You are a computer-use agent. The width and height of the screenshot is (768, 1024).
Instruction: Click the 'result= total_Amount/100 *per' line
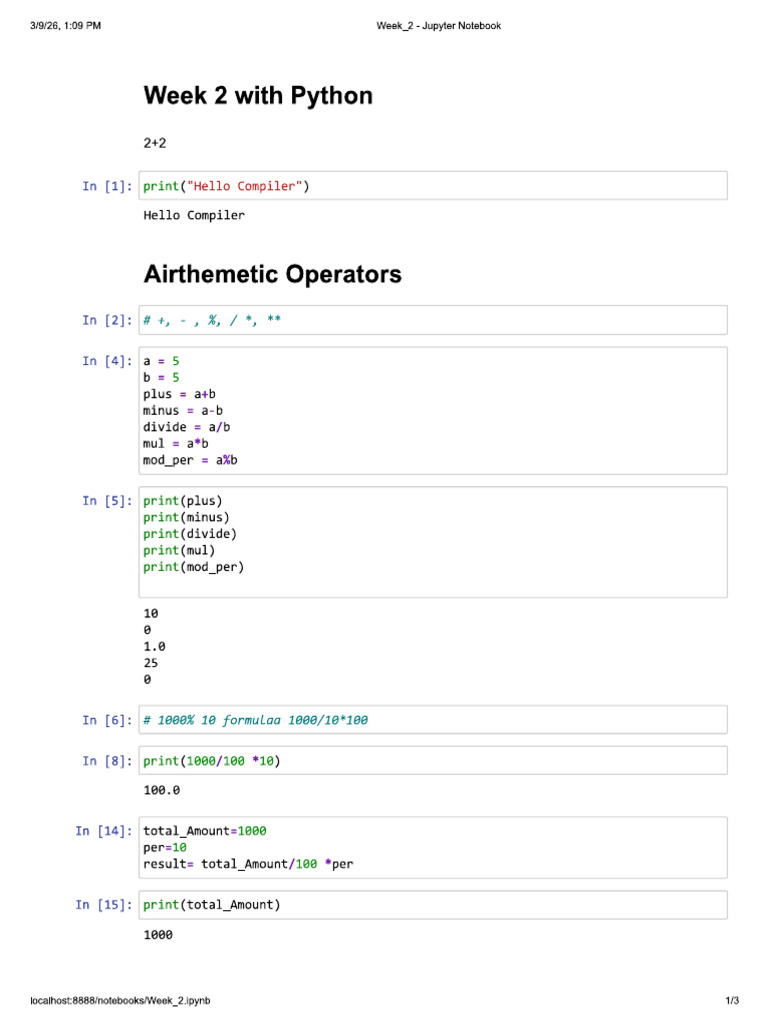tap(248, 864)
